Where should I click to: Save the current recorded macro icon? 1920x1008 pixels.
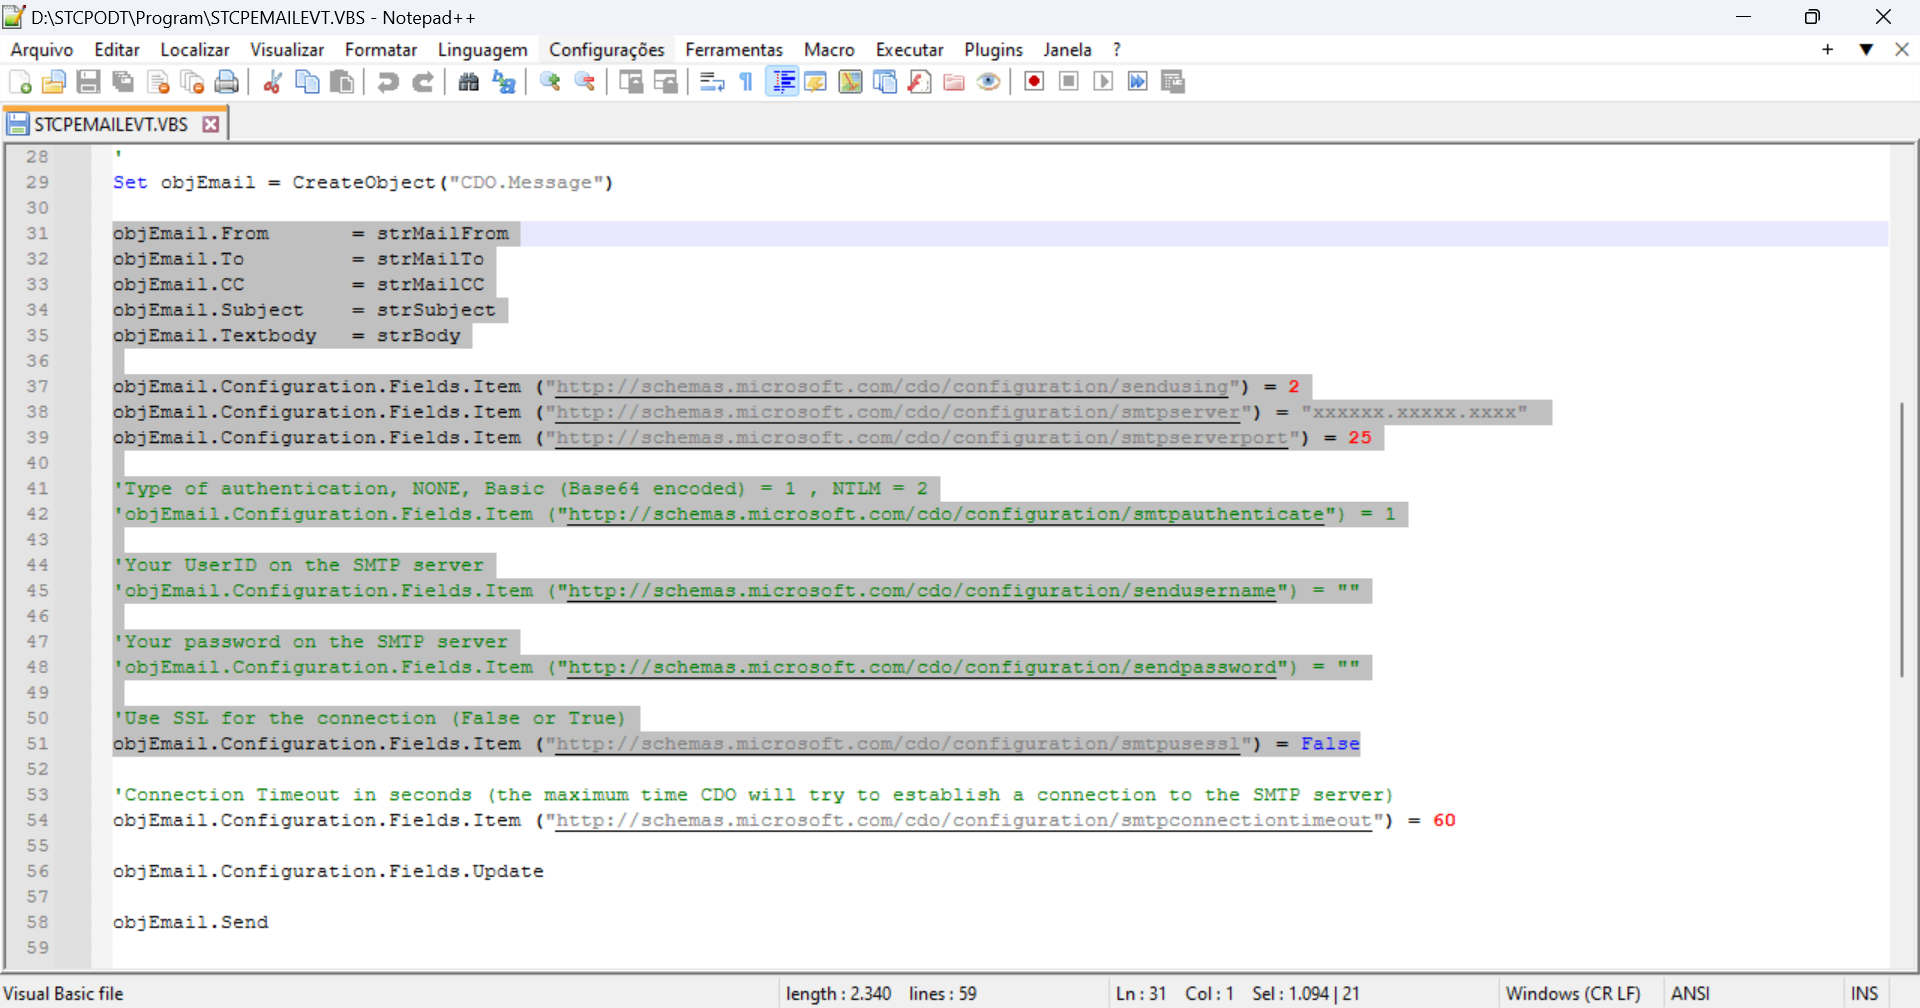pos(1173,82)
